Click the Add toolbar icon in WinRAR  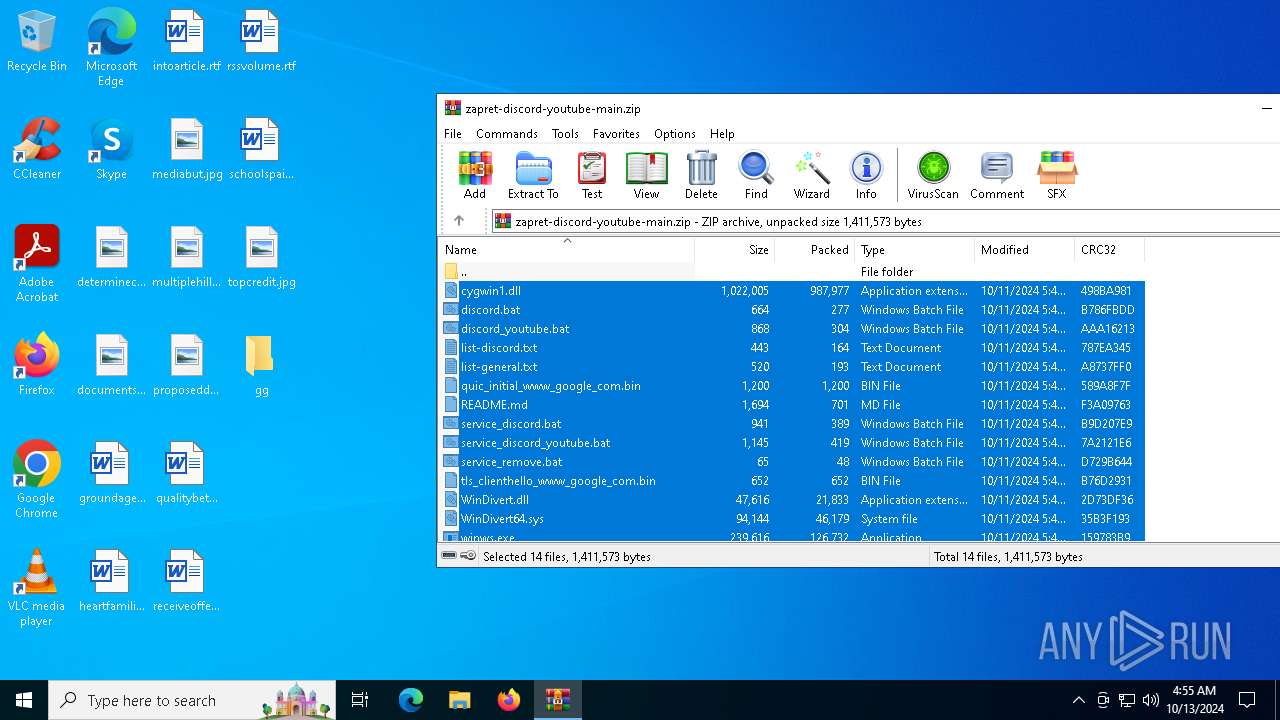click(x=475, y=175)
